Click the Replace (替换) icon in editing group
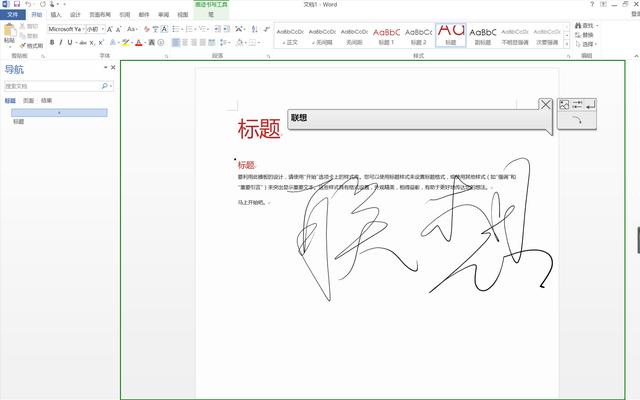Viewport: 640px width, 400px height. coord(578,35)
